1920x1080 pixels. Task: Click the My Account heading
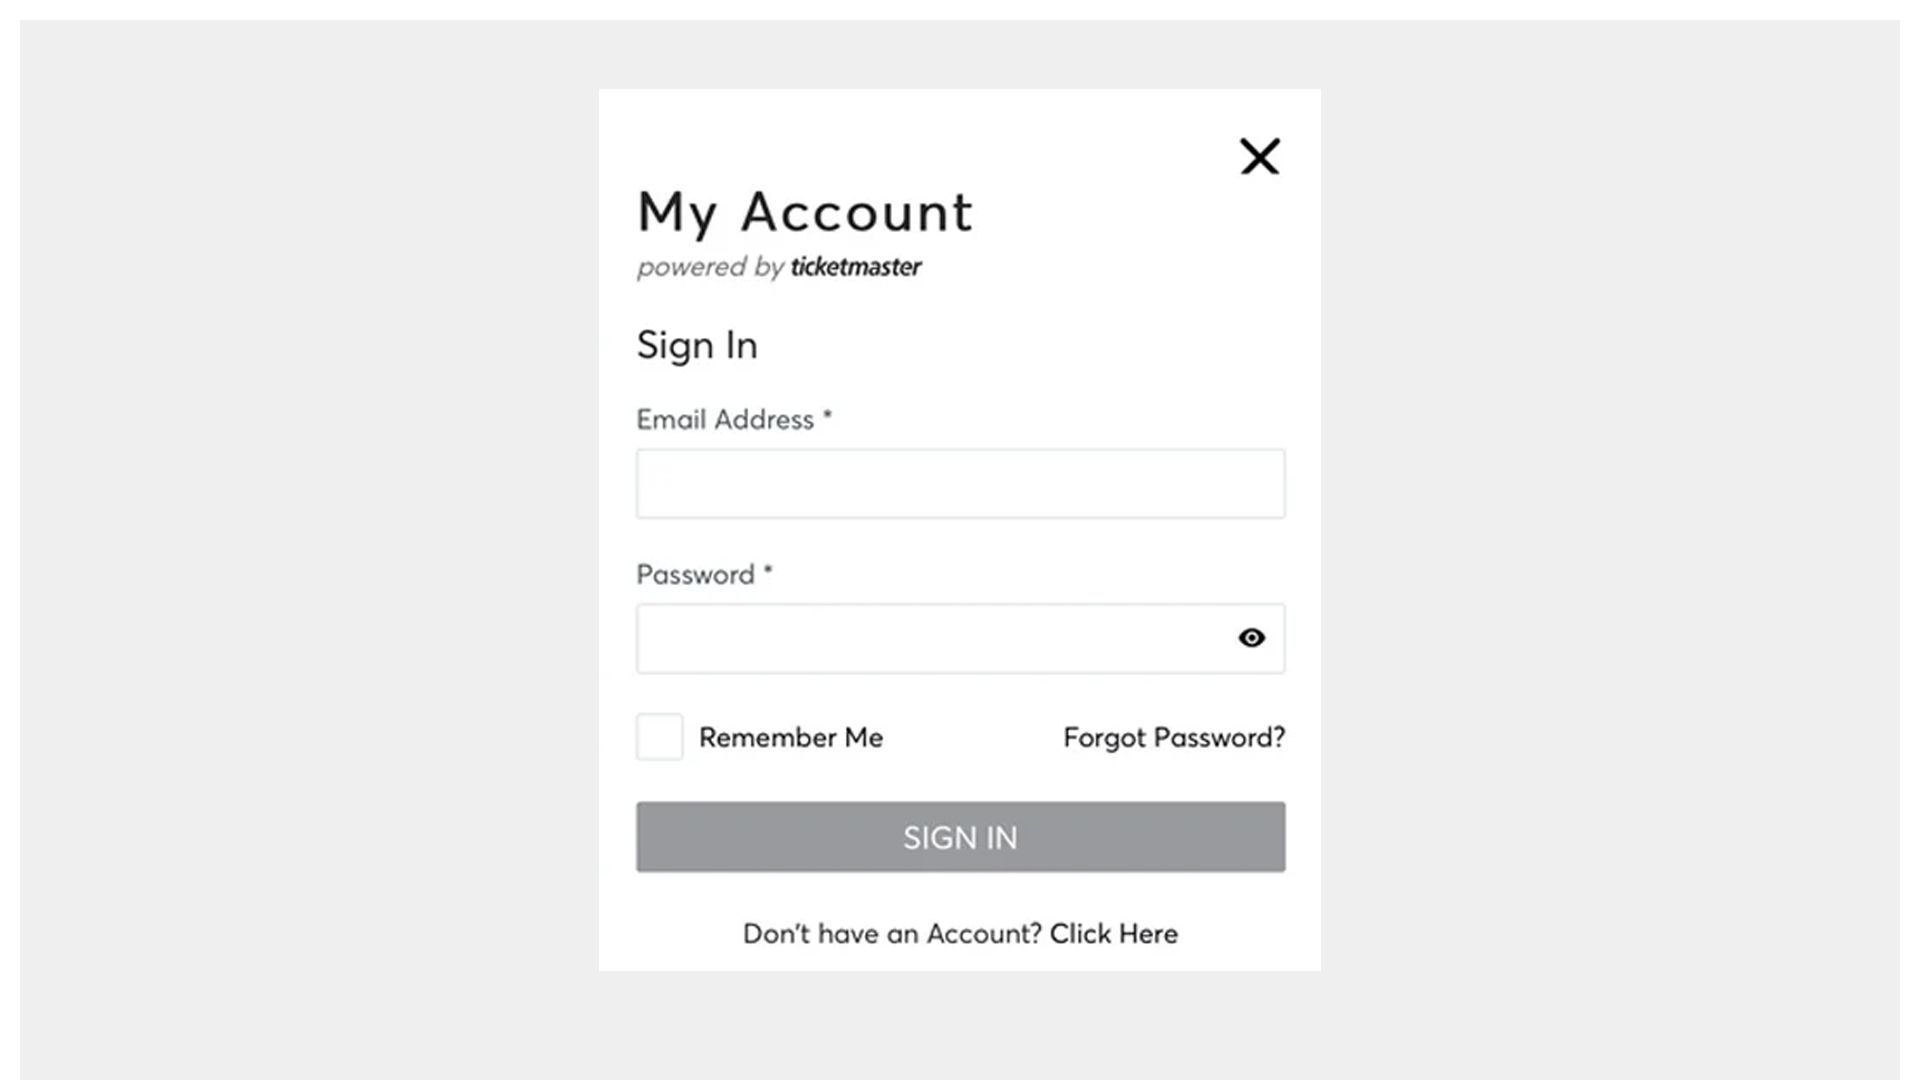coord(805,212)
